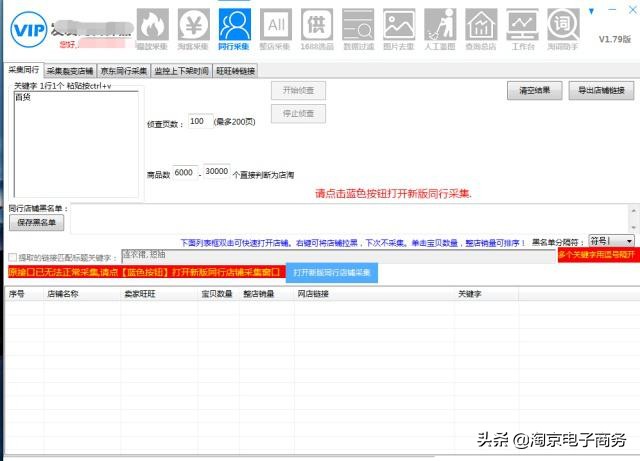640x461 pixels.
Task: Open the blue triangle menu at top right
Action: [591, 11]
